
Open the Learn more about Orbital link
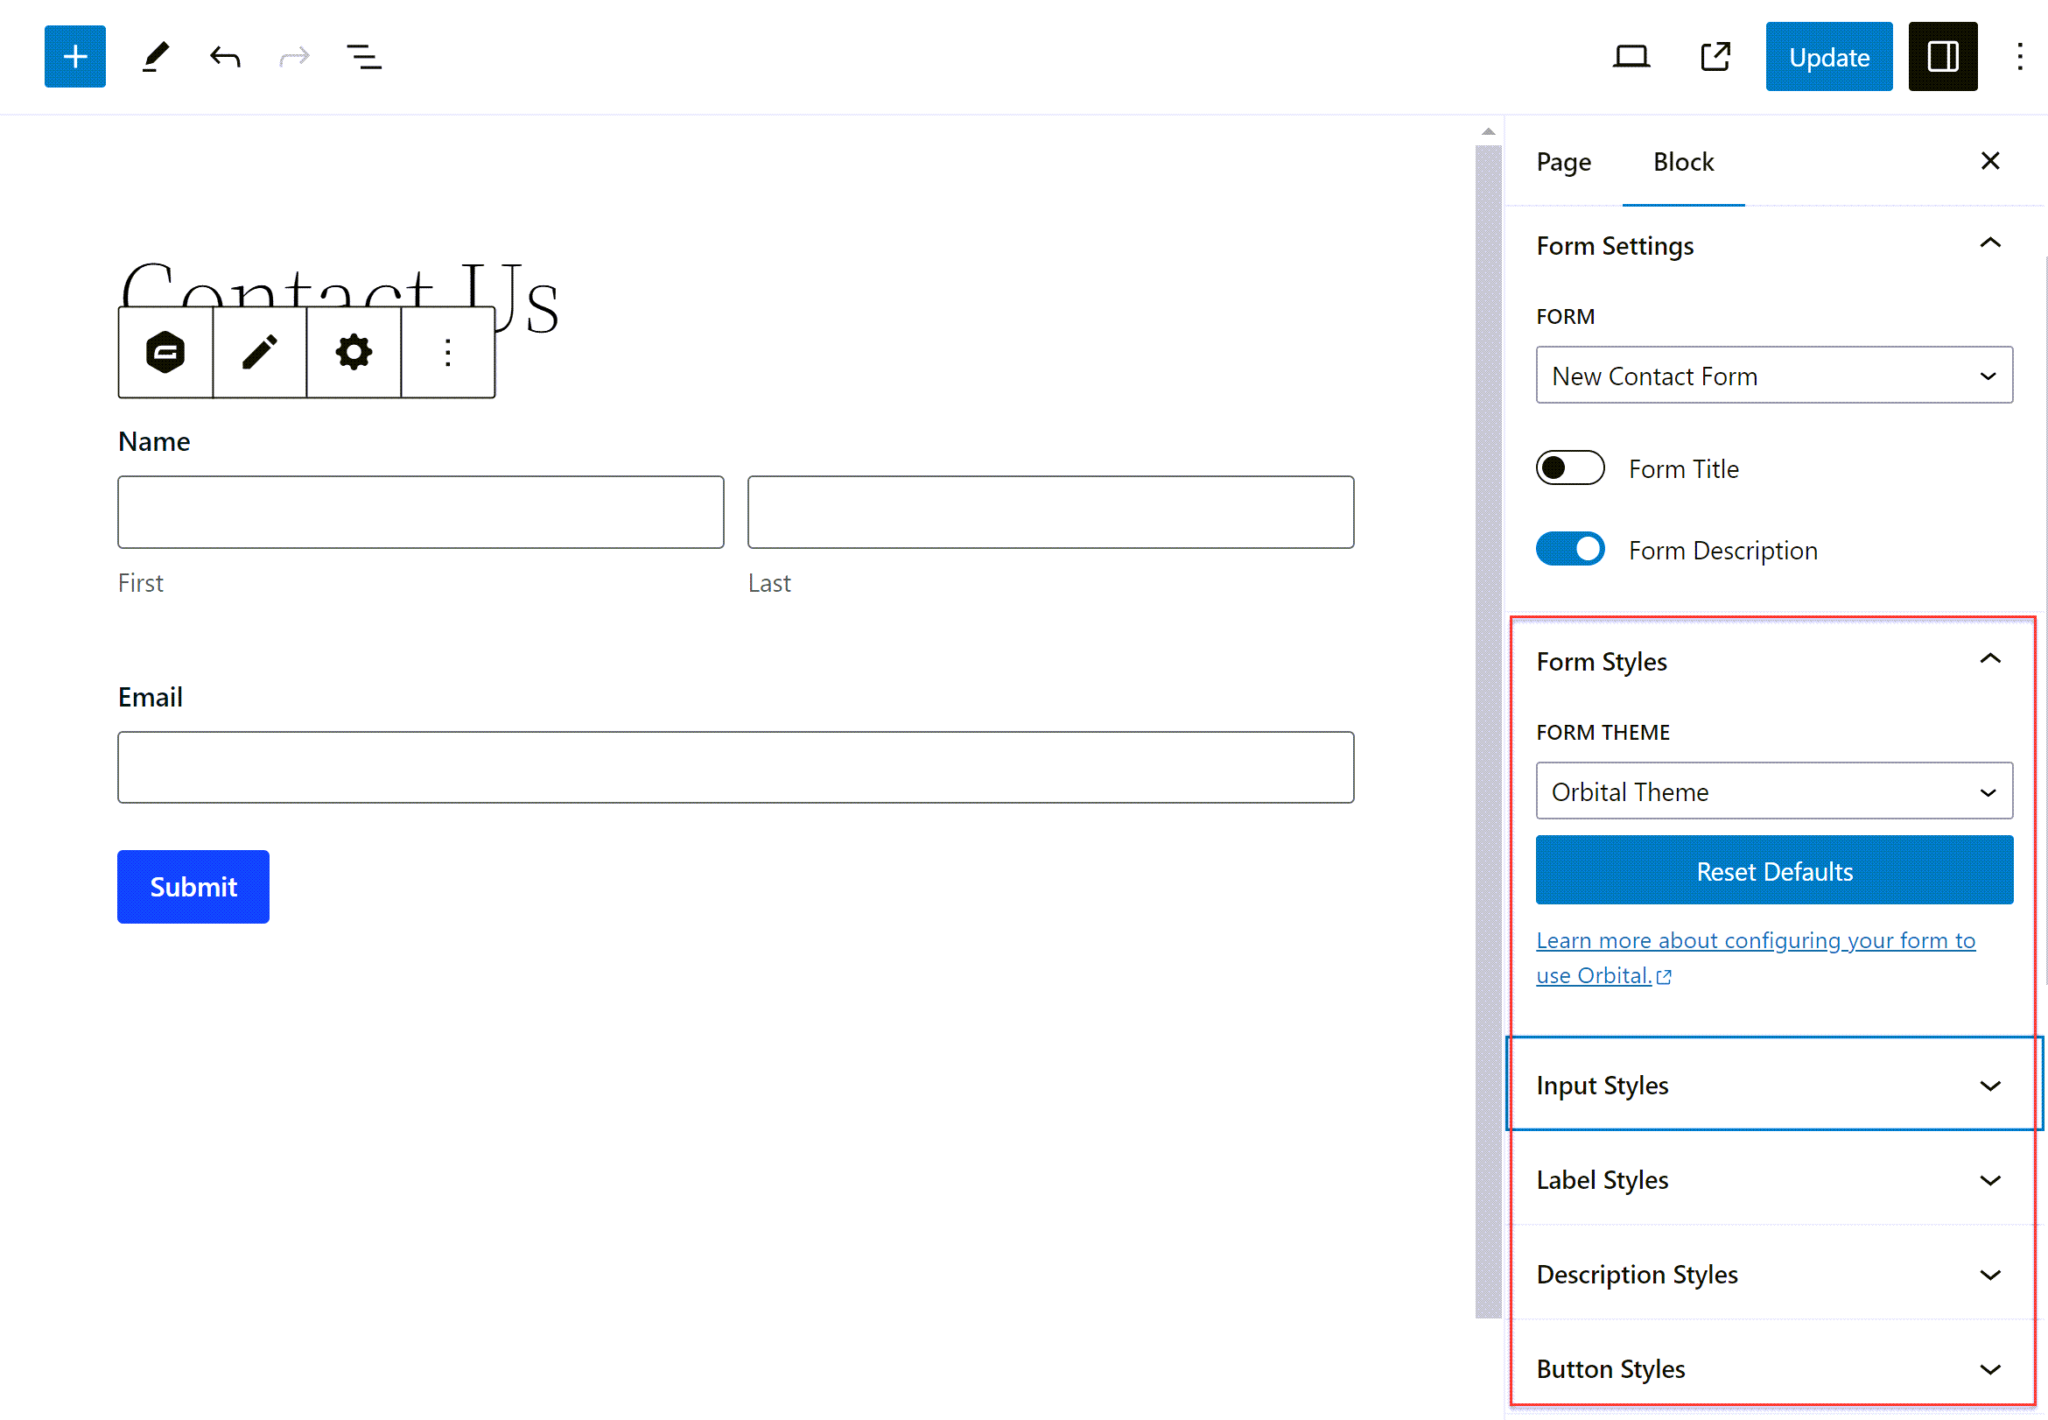[1755, 941]
